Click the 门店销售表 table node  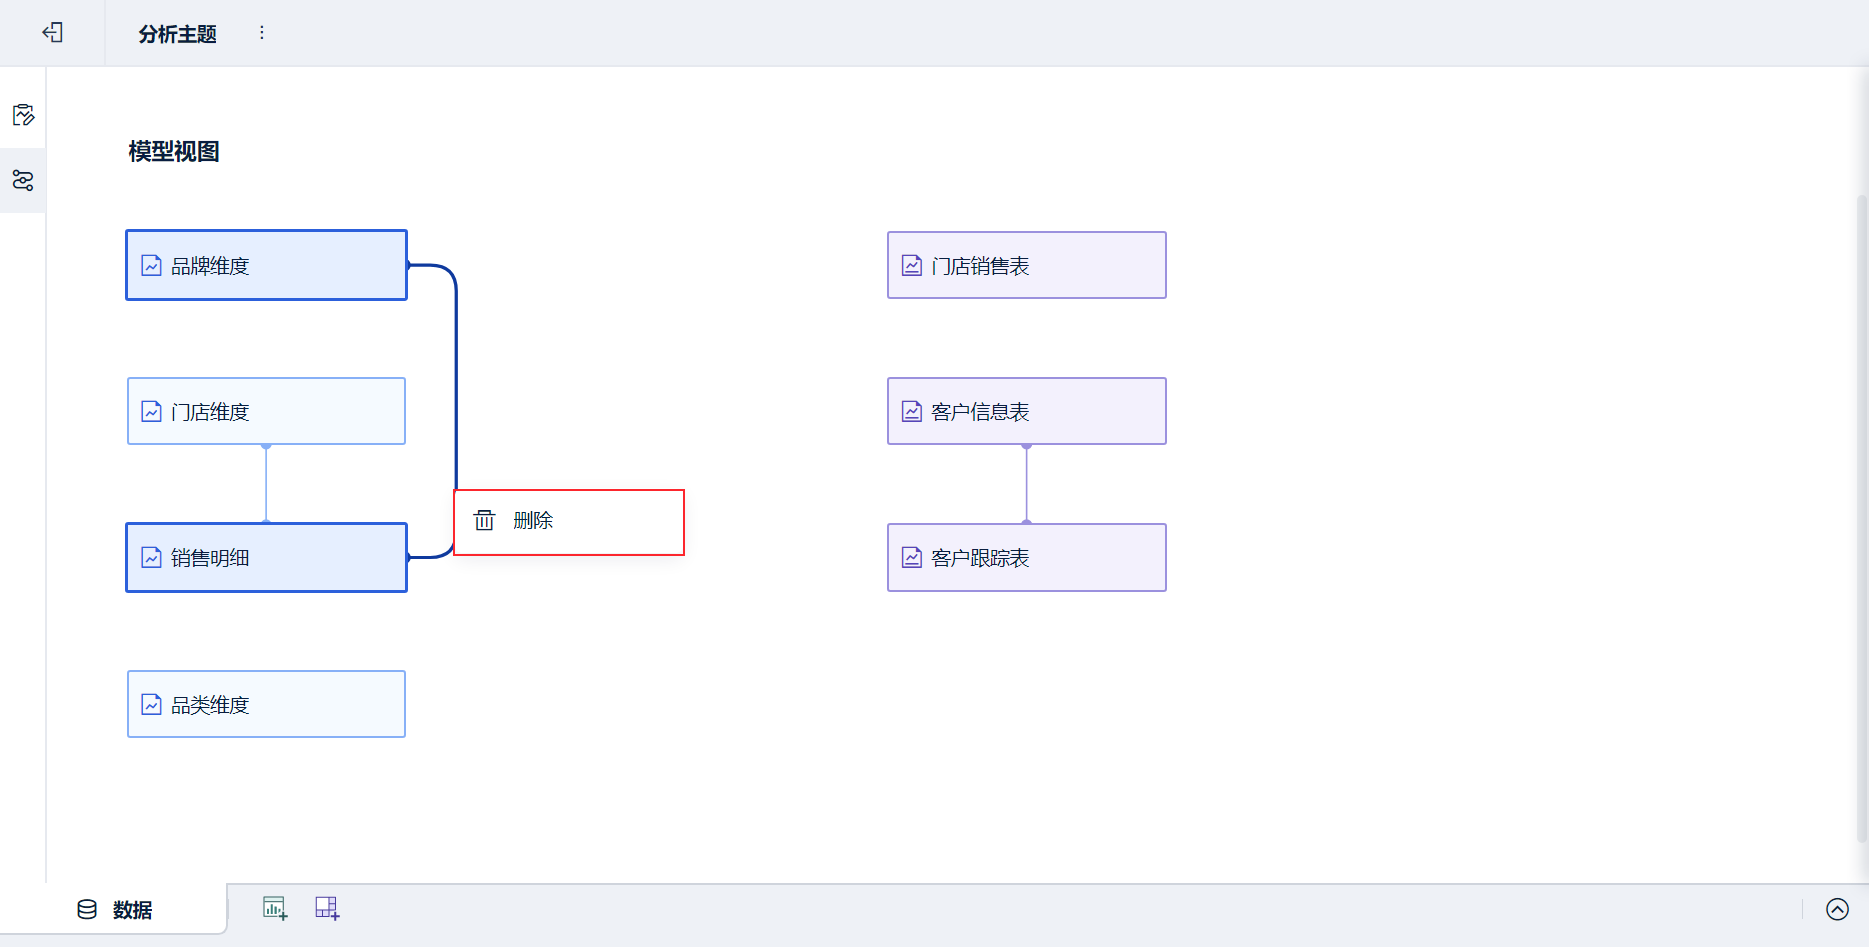[x=1026, y=265]
